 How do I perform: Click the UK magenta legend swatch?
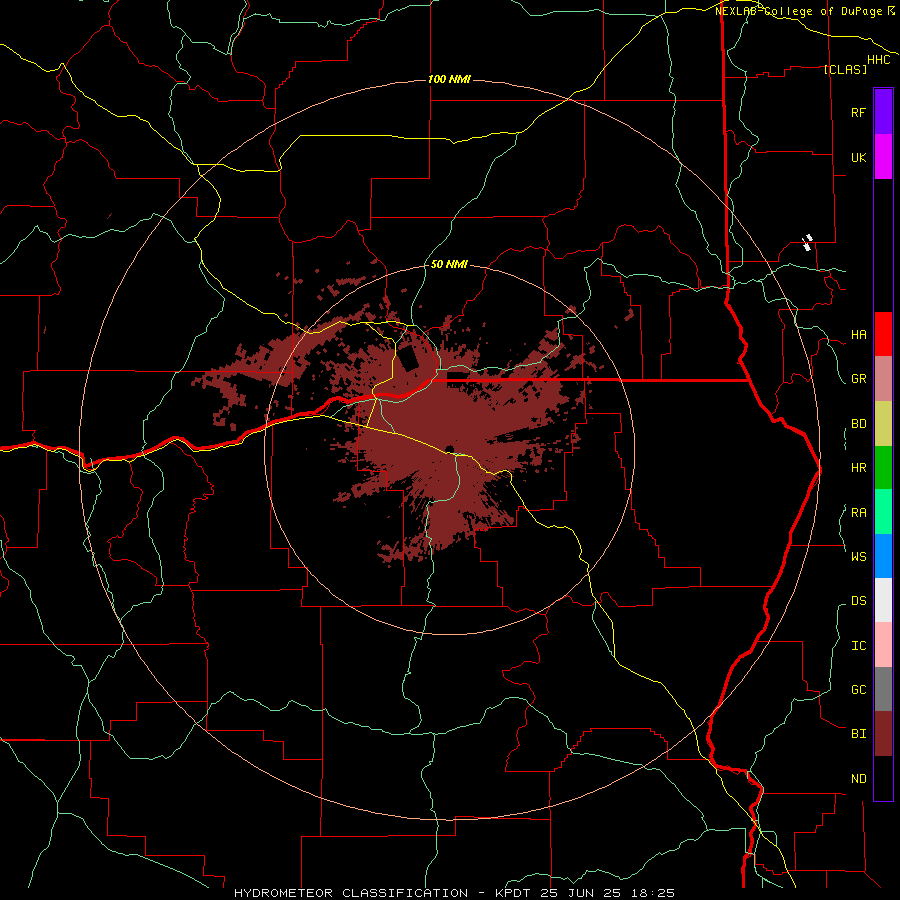click(x=883, y=157)
